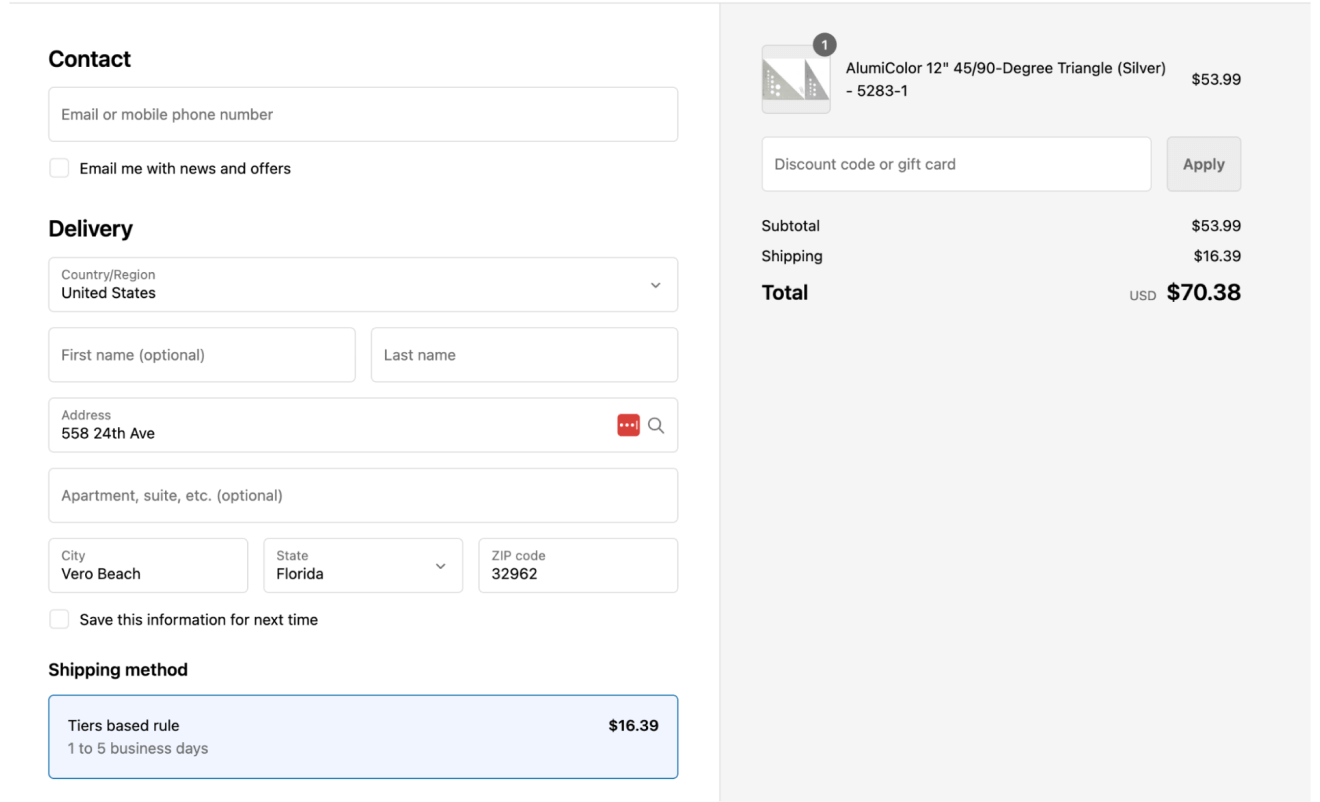Click the Total amount $70.38
This screenshot has width=1320, height=802.
[x=1204, y=292]
